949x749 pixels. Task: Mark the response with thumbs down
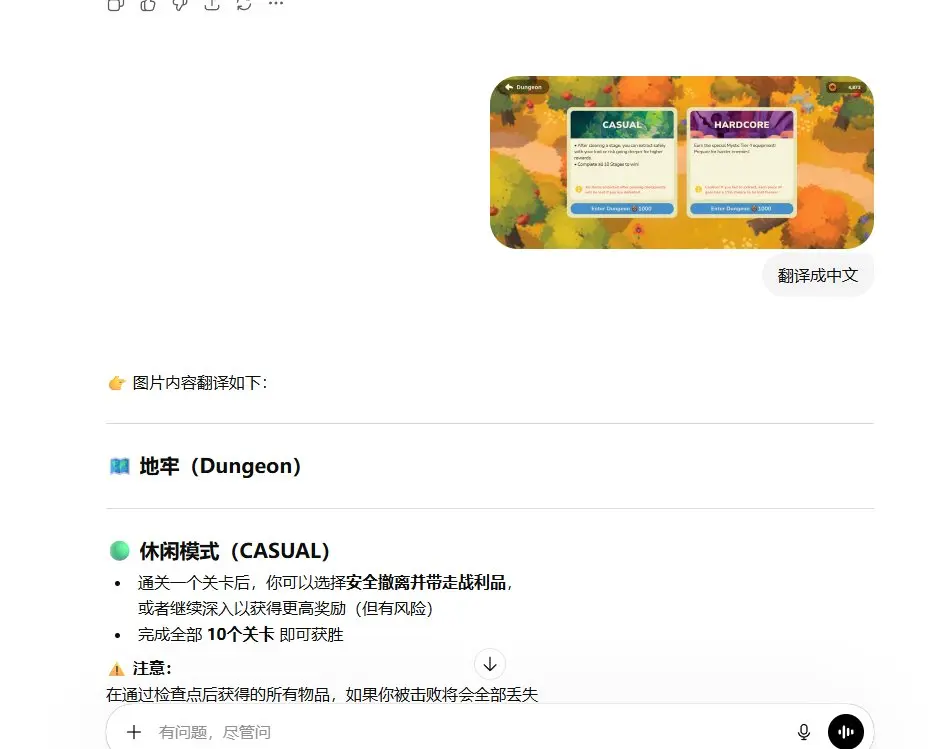point(180,4)
